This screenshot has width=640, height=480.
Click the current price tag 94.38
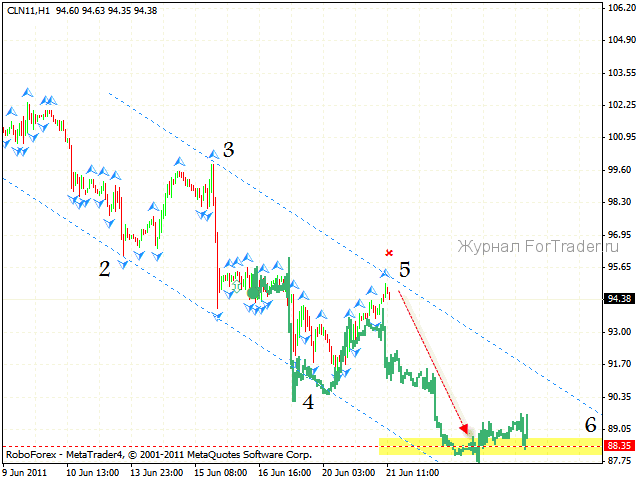tap(619, 299)
